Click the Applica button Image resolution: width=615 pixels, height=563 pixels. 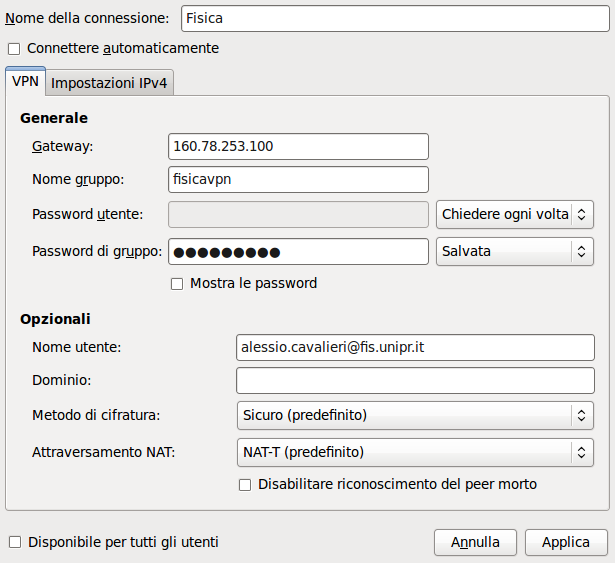coord(565,542)
